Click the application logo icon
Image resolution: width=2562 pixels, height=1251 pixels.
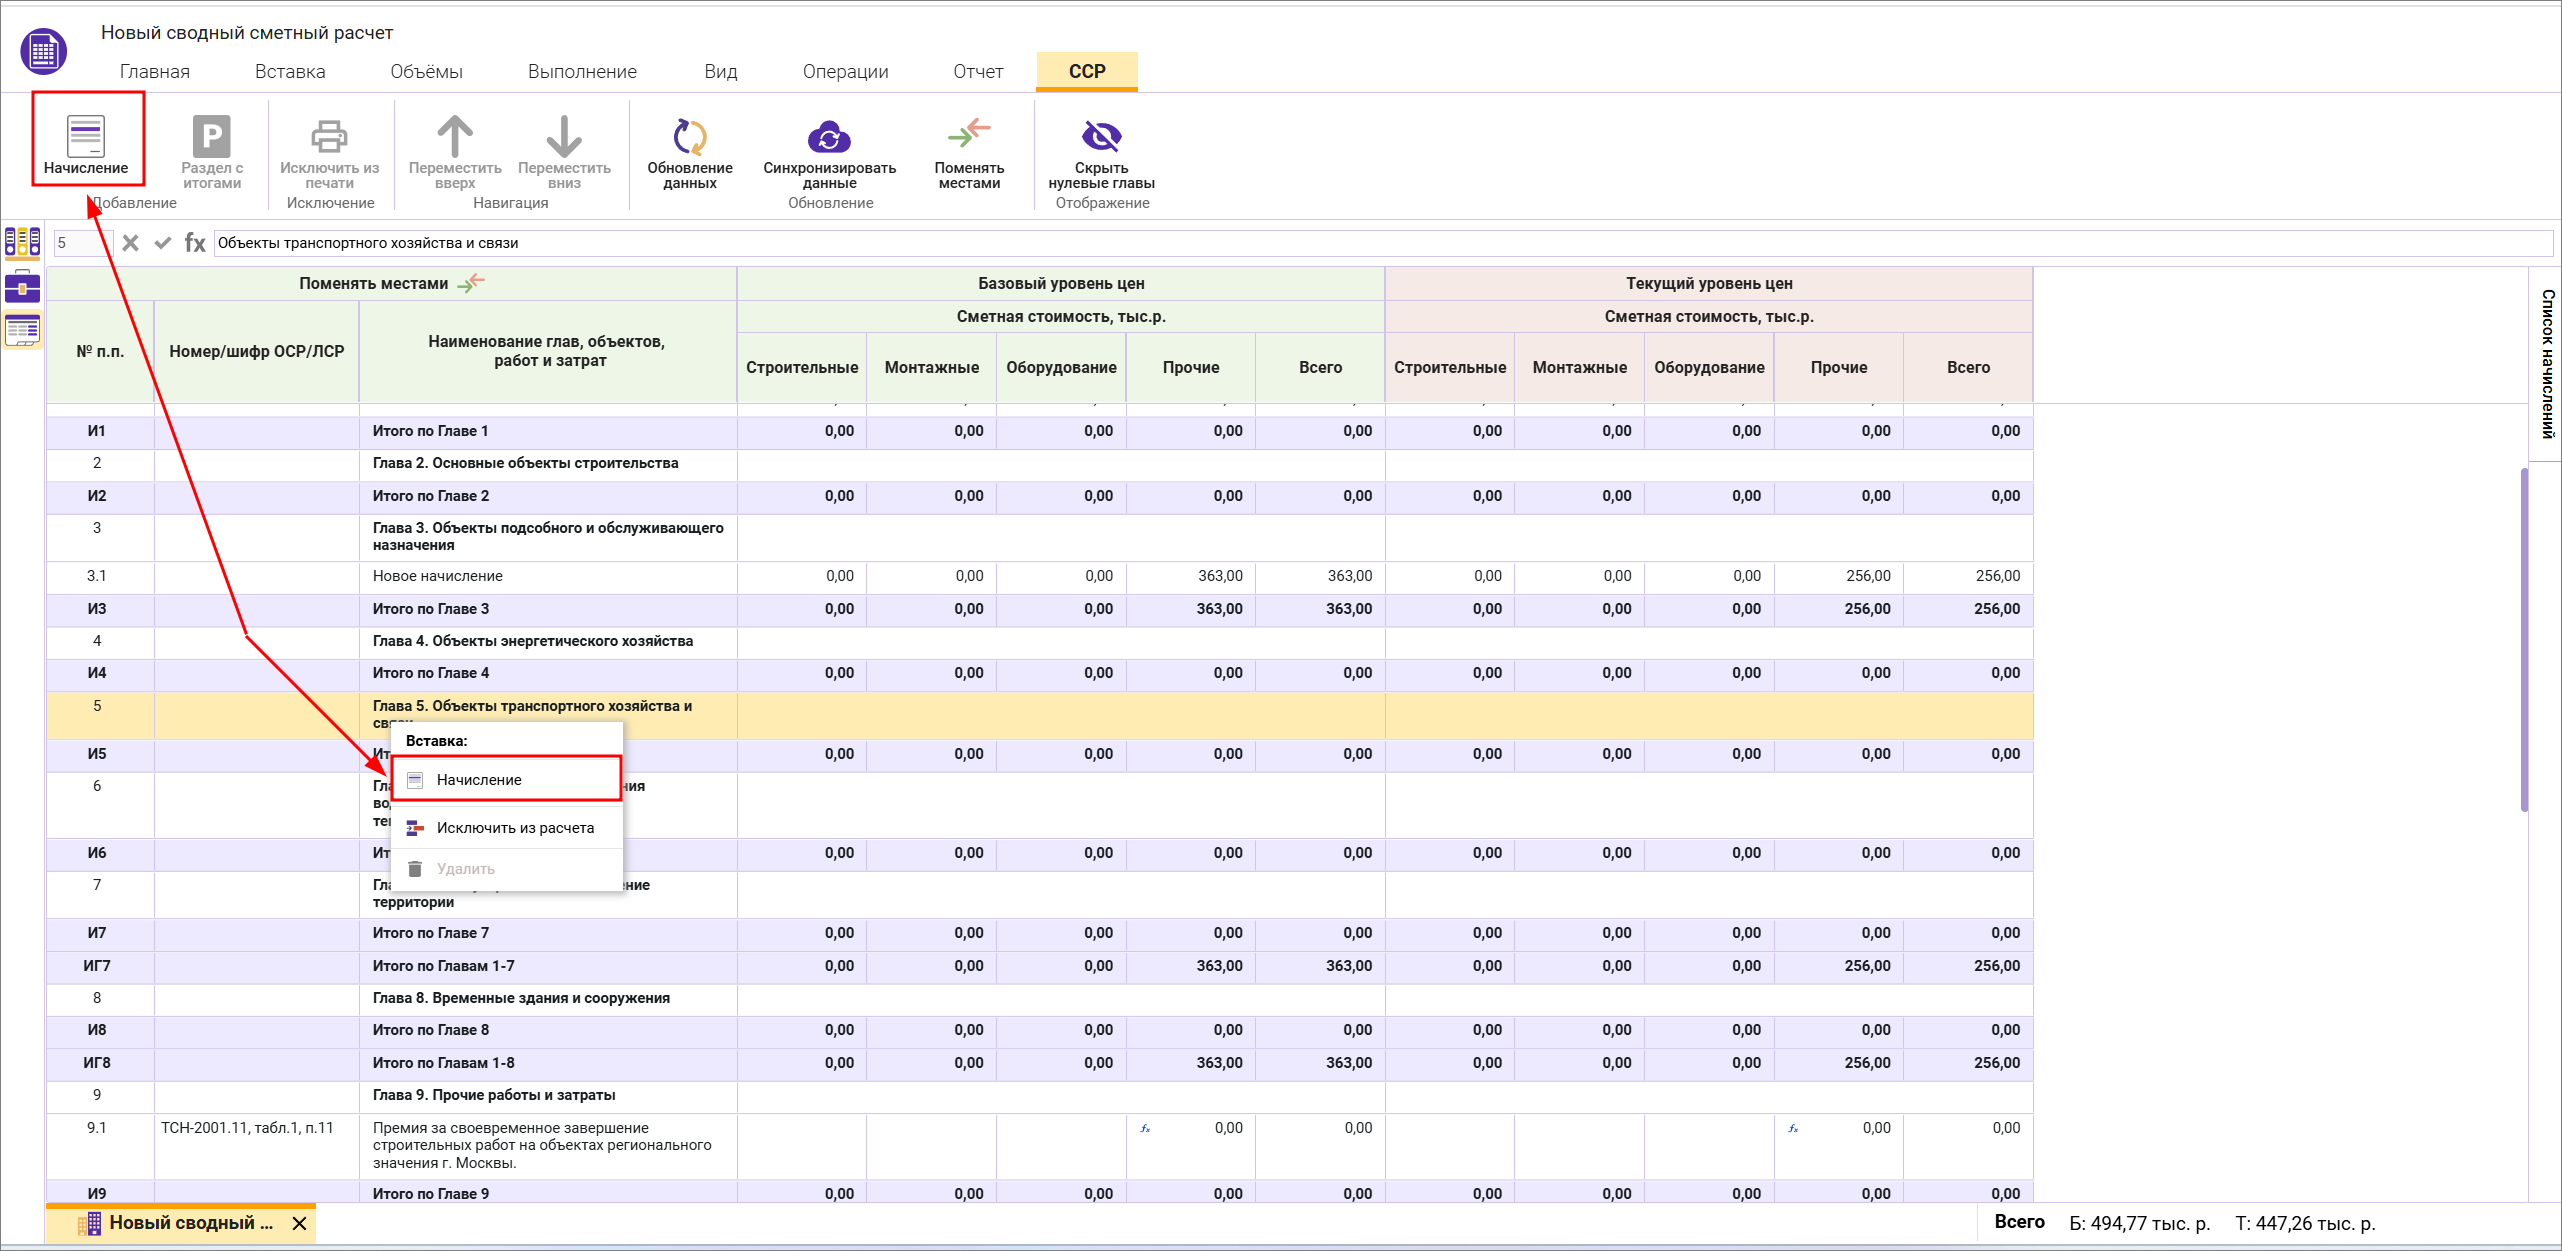(44, 51)
